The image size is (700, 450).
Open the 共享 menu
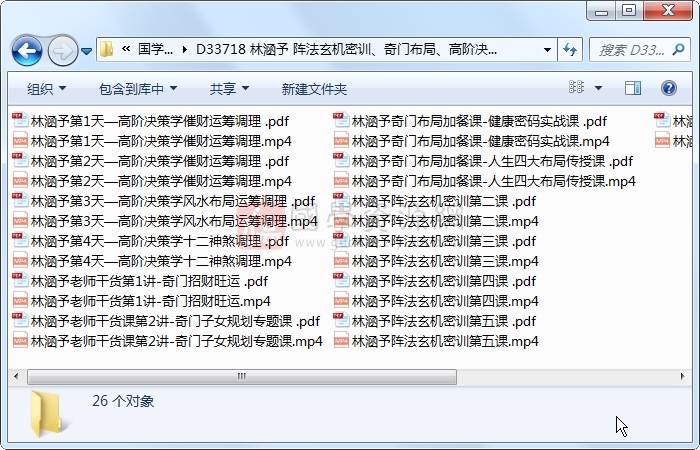pos(229,89)
